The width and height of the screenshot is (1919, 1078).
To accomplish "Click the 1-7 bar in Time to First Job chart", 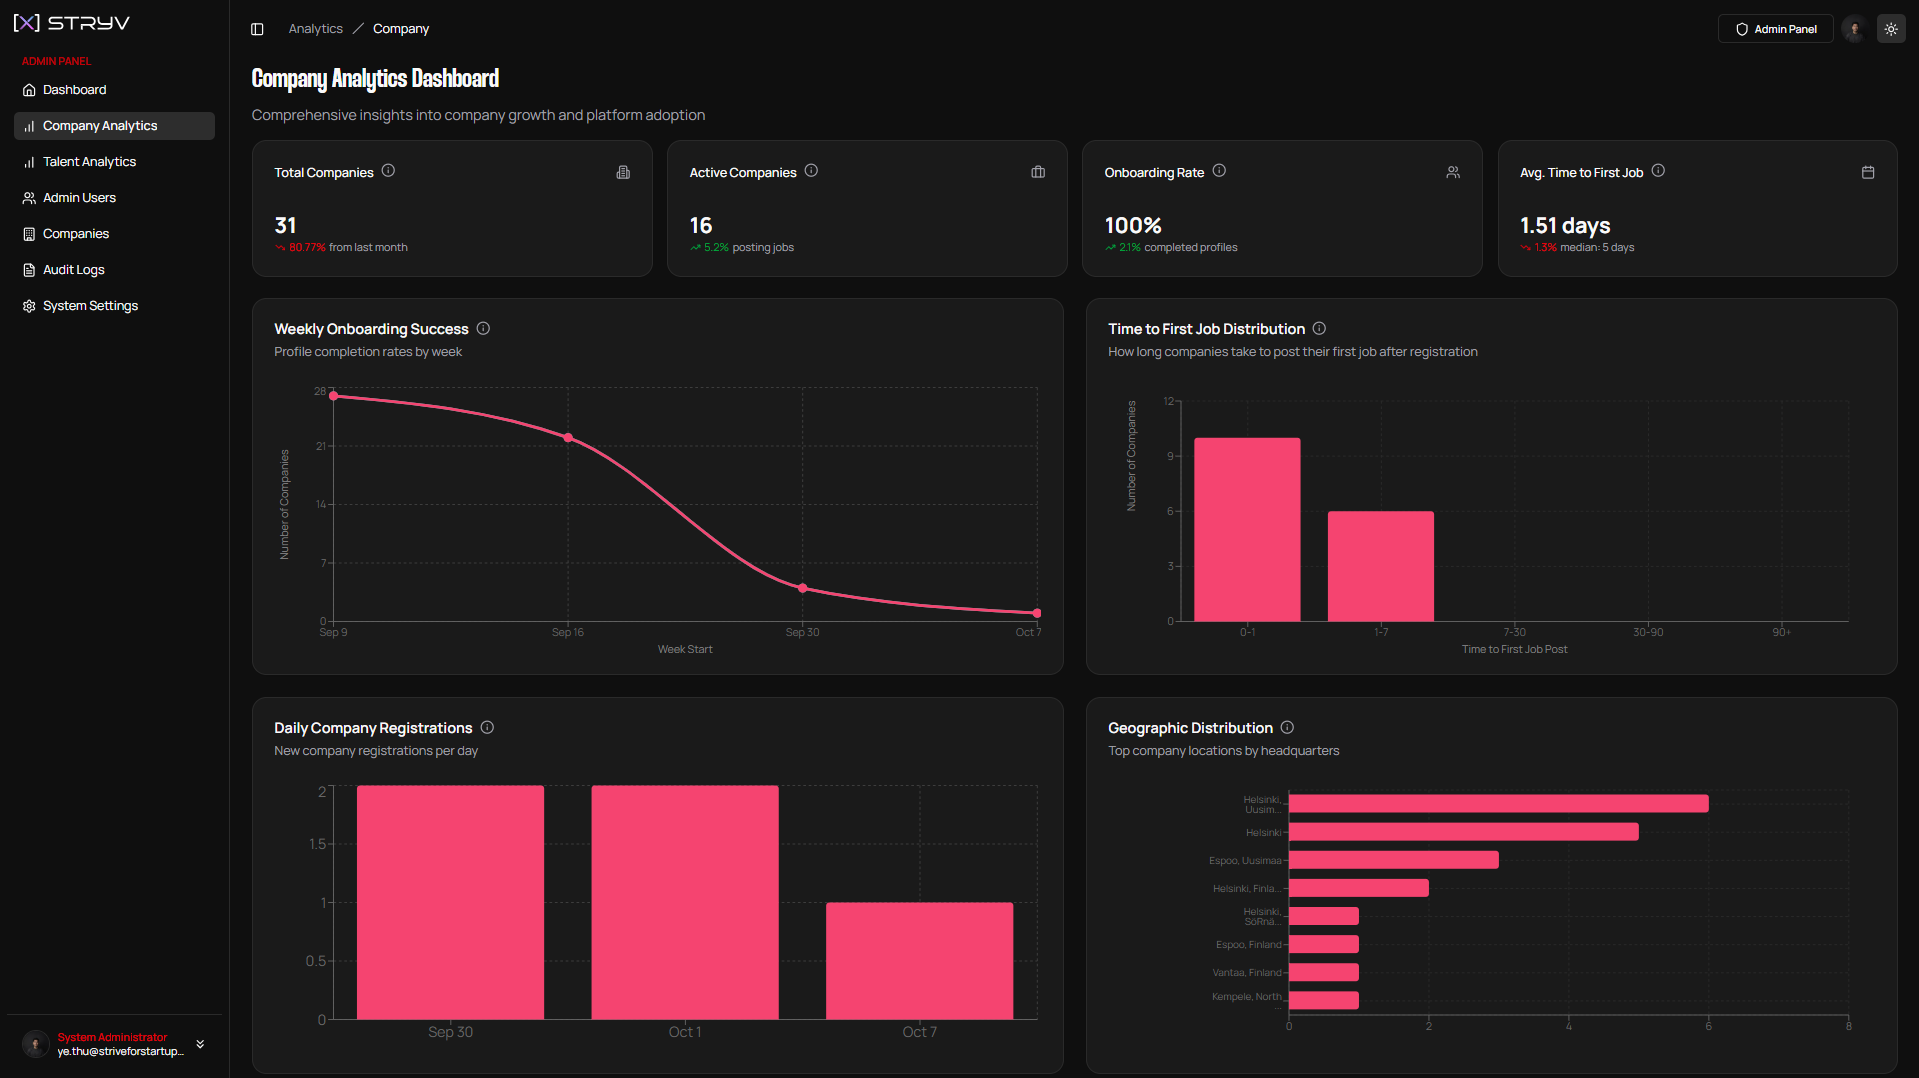I will coord(1381,566).
